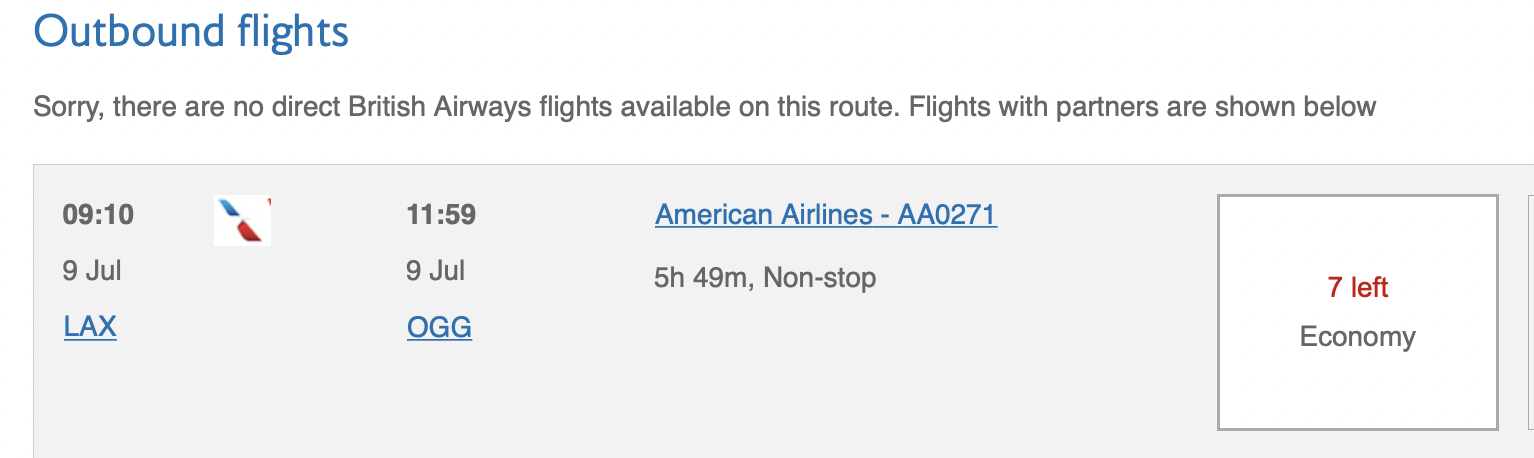Image resolution: width=1534 pixels, height=458 pixels.
Task: Click the 9 Jul date under 09:10
Action: point(92,271)
